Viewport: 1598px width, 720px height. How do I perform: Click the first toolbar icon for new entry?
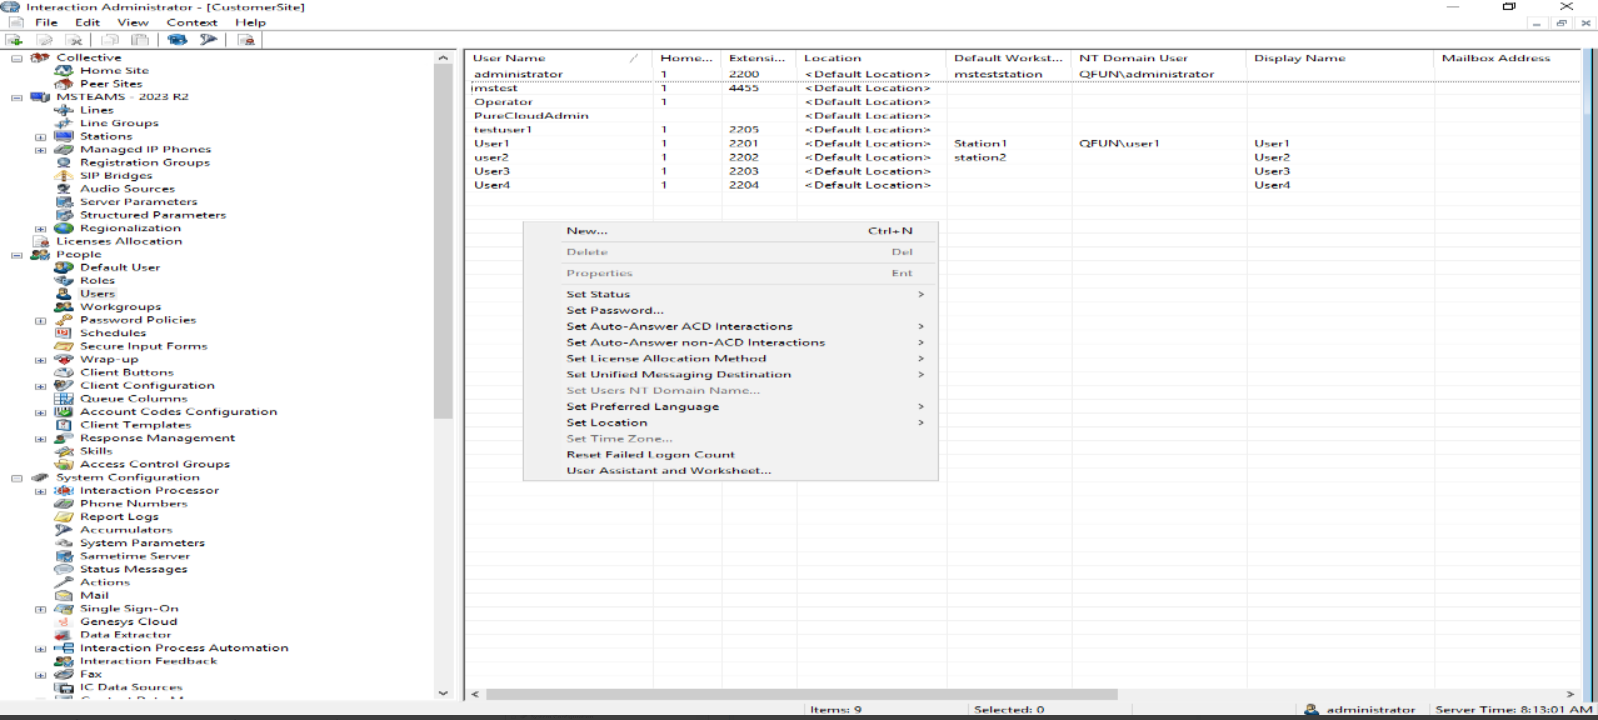(x=14, y=40)
